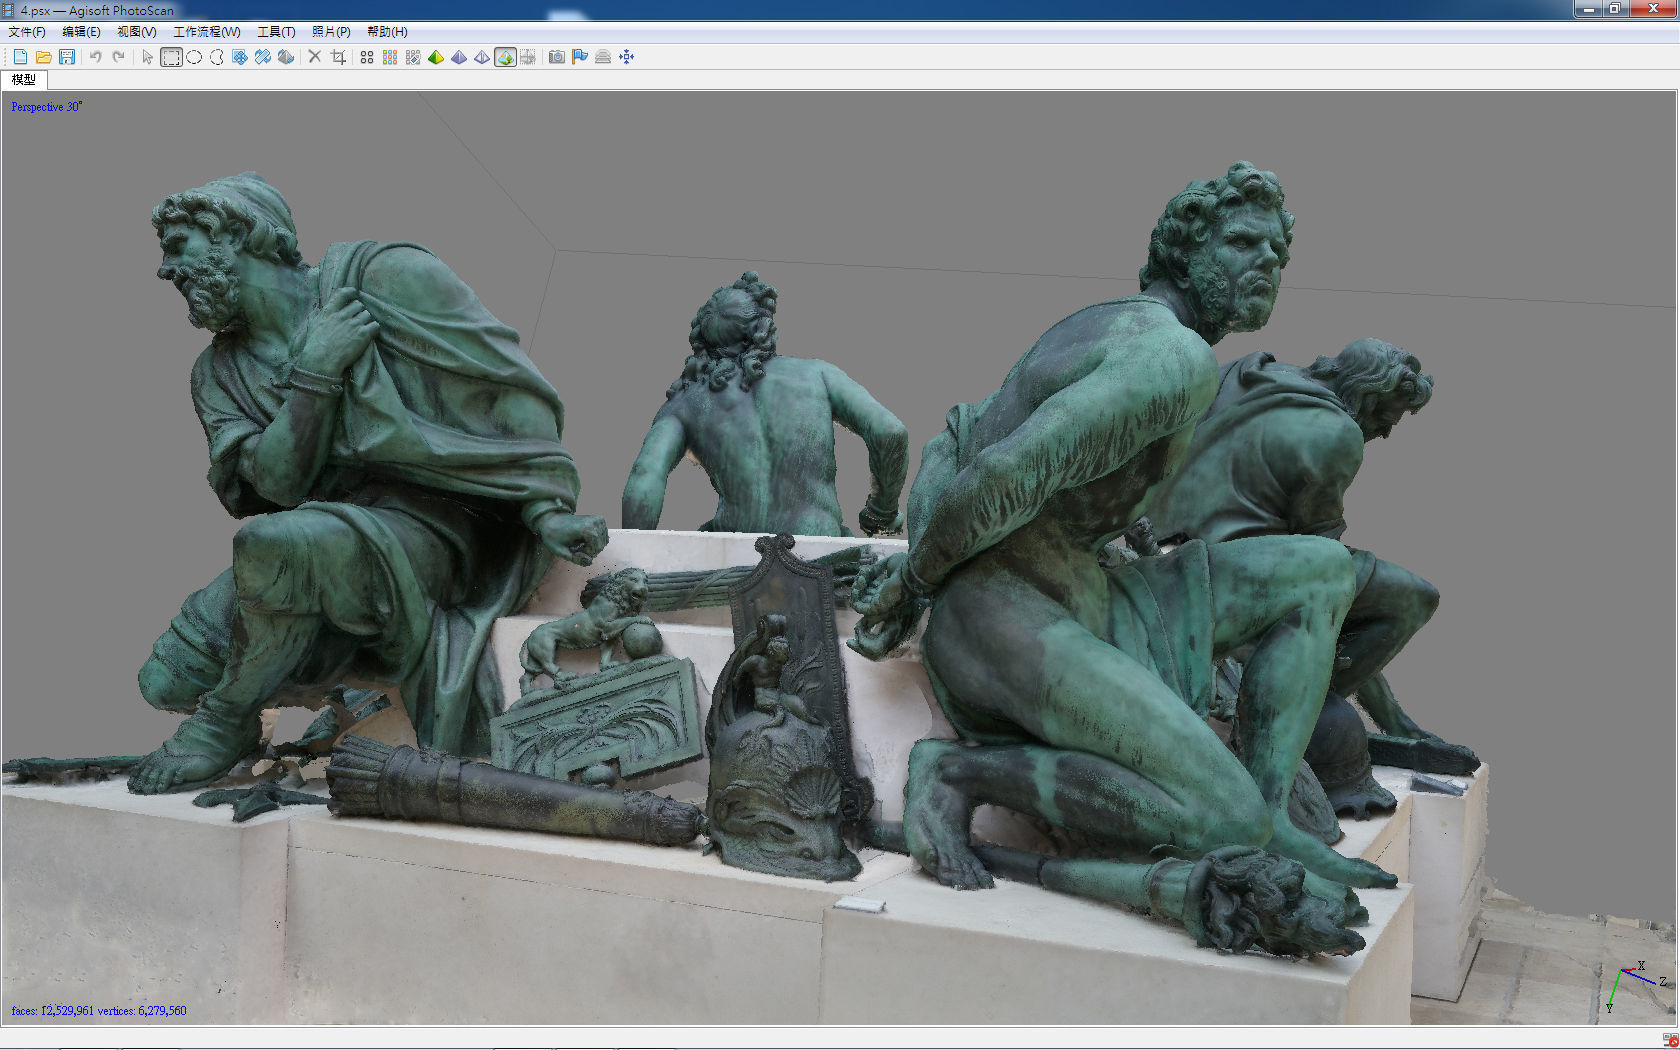
Task: Select the navigation arrow pointer tool
Action: pyautogui.click(x=147, y=57)
